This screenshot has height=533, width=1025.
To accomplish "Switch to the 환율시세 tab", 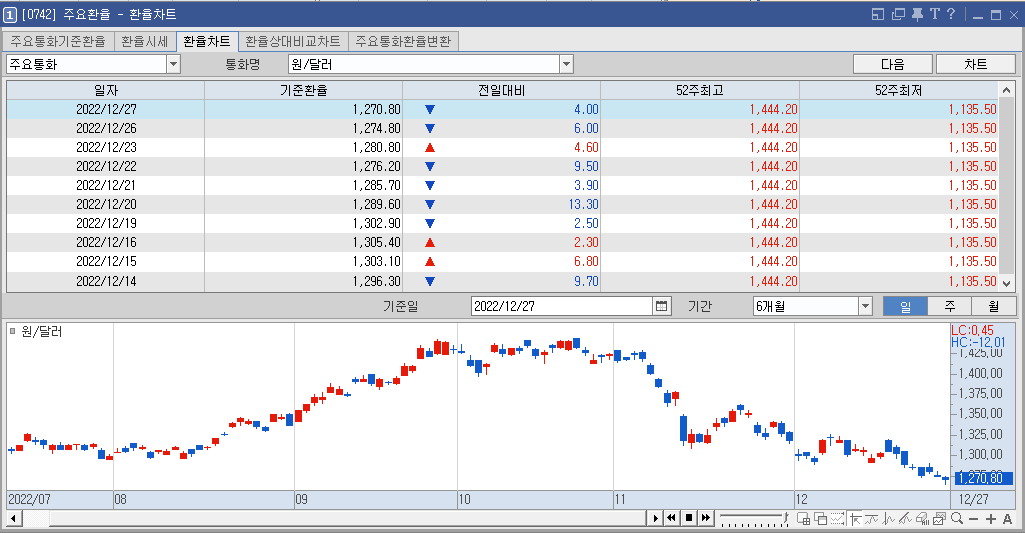I will click(145, 41).
